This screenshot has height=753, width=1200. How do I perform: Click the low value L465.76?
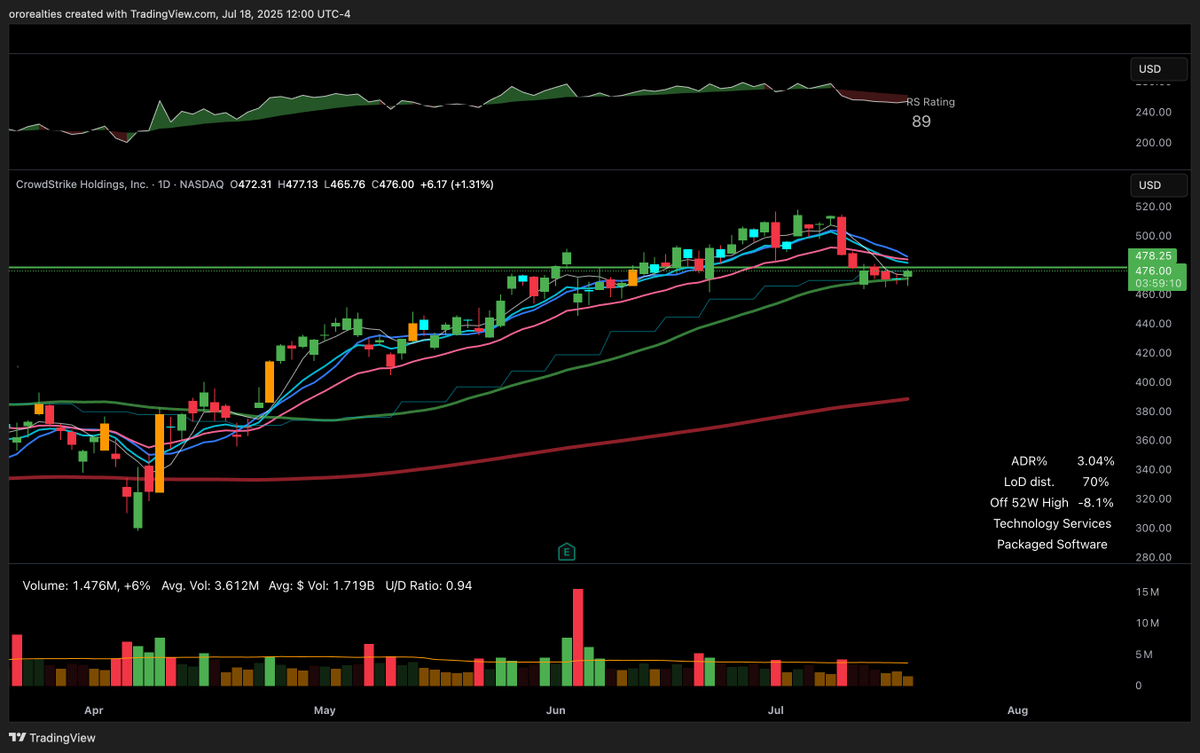(345, 184)
